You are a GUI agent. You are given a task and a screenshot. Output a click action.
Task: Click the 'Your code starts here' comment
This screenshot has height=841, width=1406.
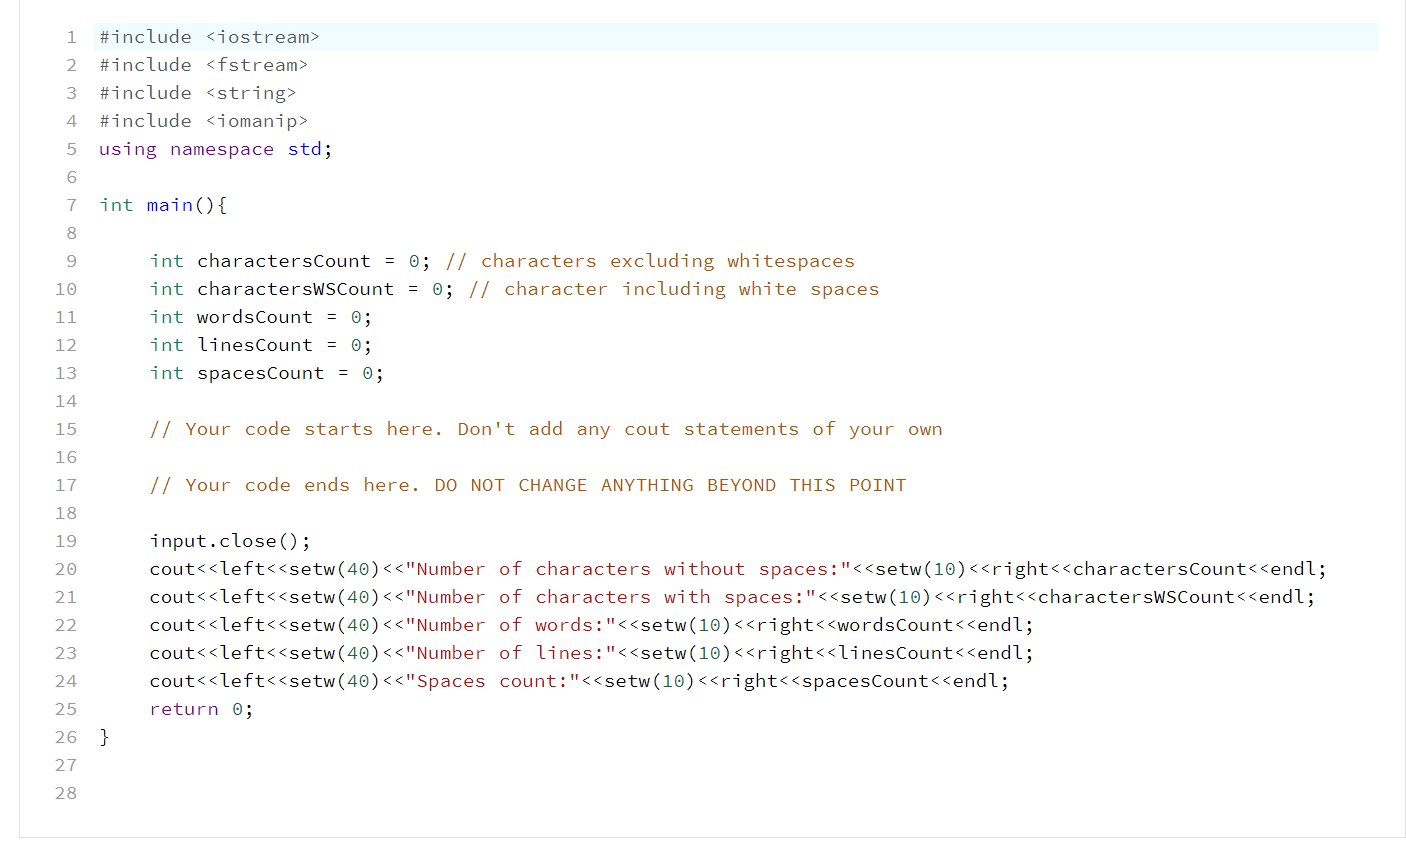545,428
